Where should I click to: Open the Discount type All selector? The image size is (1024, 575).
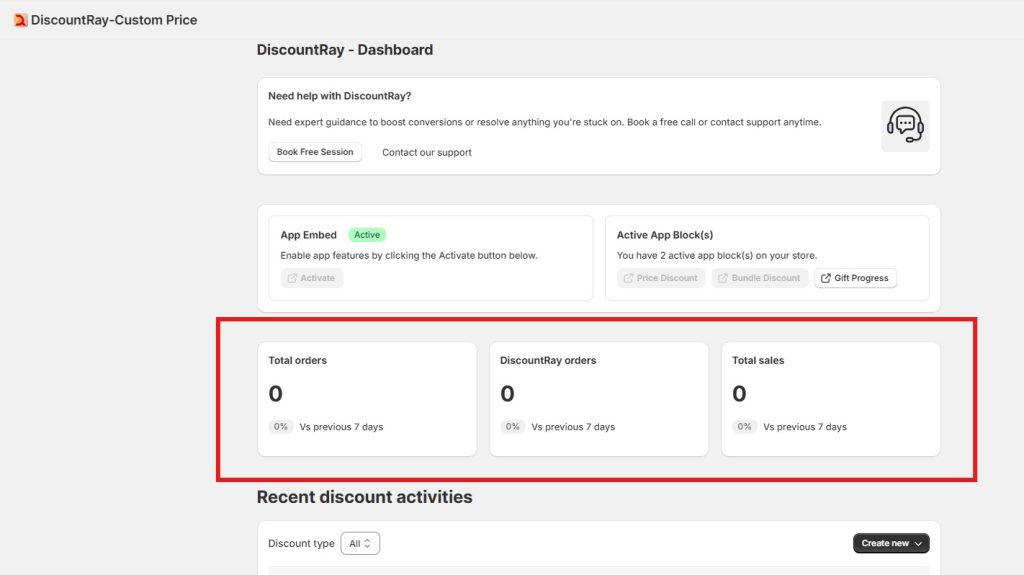click(360, 543)
